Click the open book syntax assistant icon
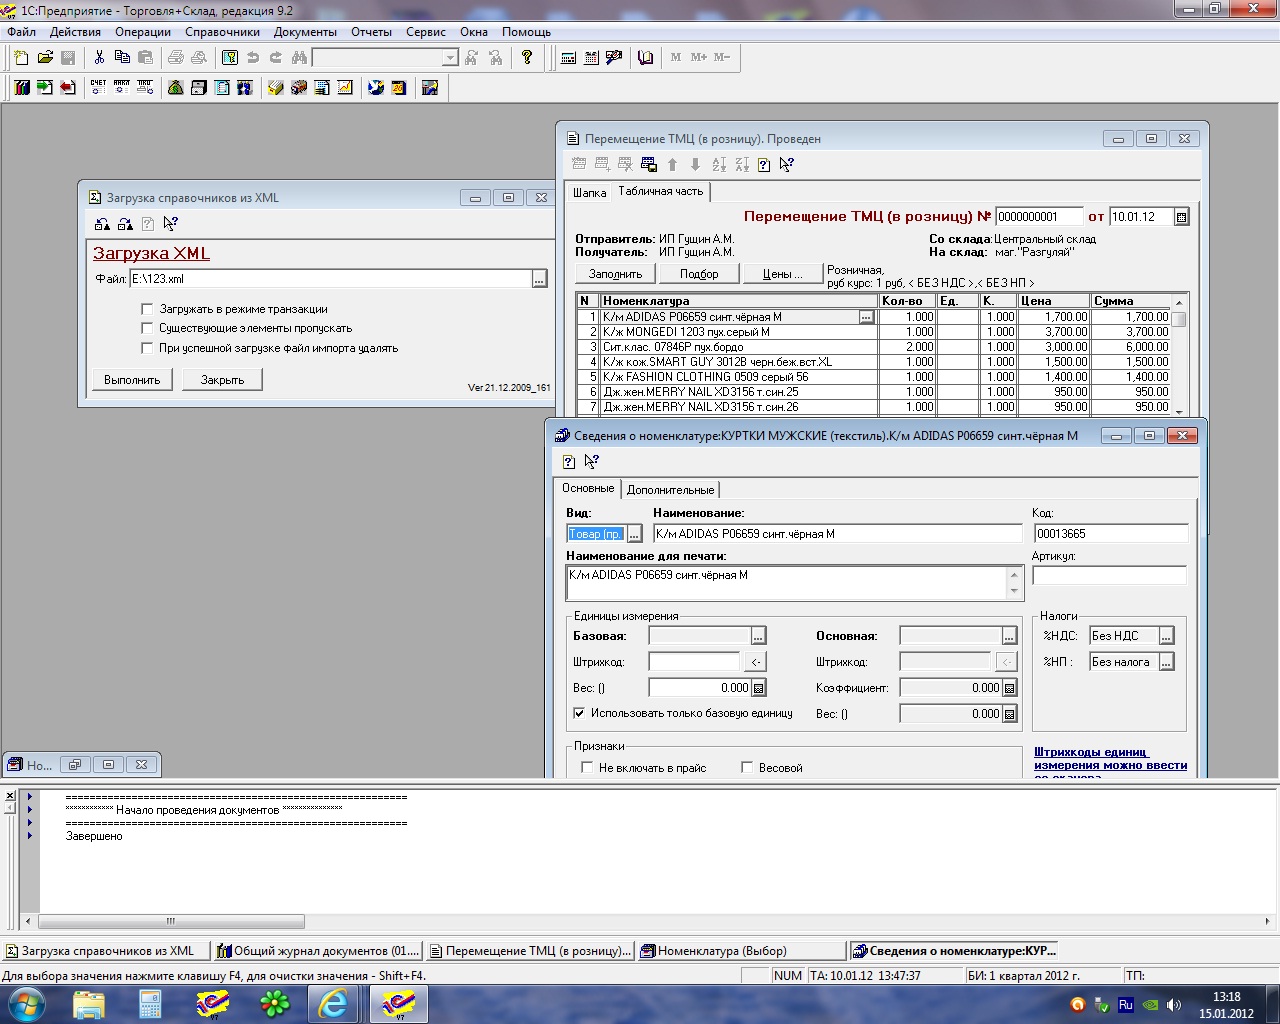Screen dimensions: 1280x1024 pos(645,58)
